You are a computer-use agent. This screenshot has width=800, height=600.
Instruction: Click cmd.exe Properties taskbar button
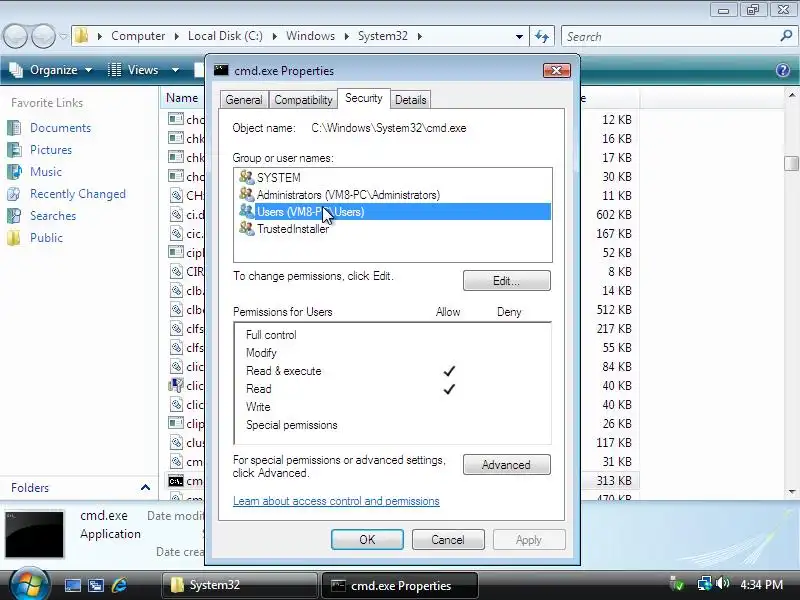pos(399,585)
